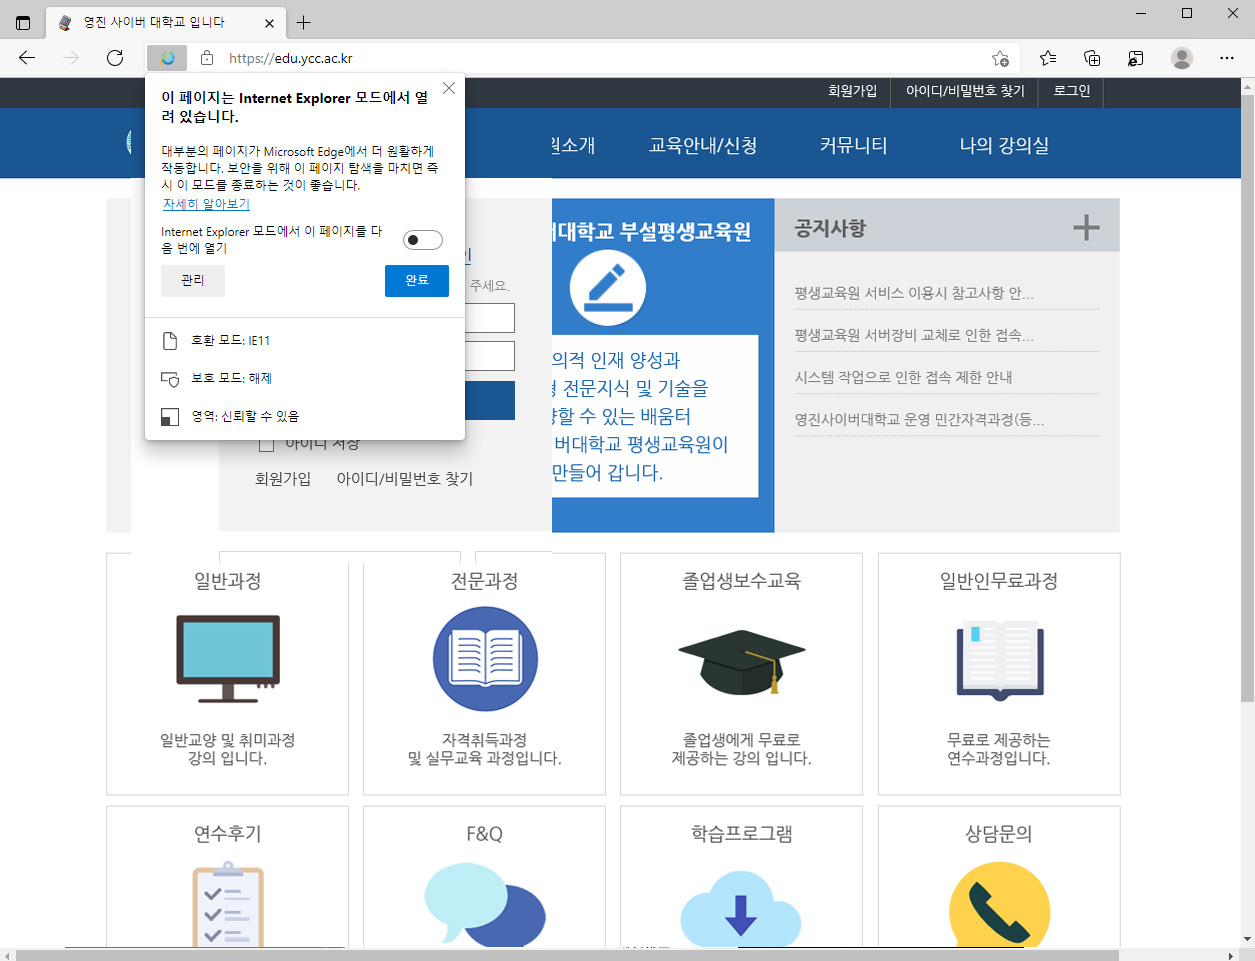The height and width of the screenshot is (961, 1255).
Task: Go back using the browser back arrow
Action: point(27,58)
